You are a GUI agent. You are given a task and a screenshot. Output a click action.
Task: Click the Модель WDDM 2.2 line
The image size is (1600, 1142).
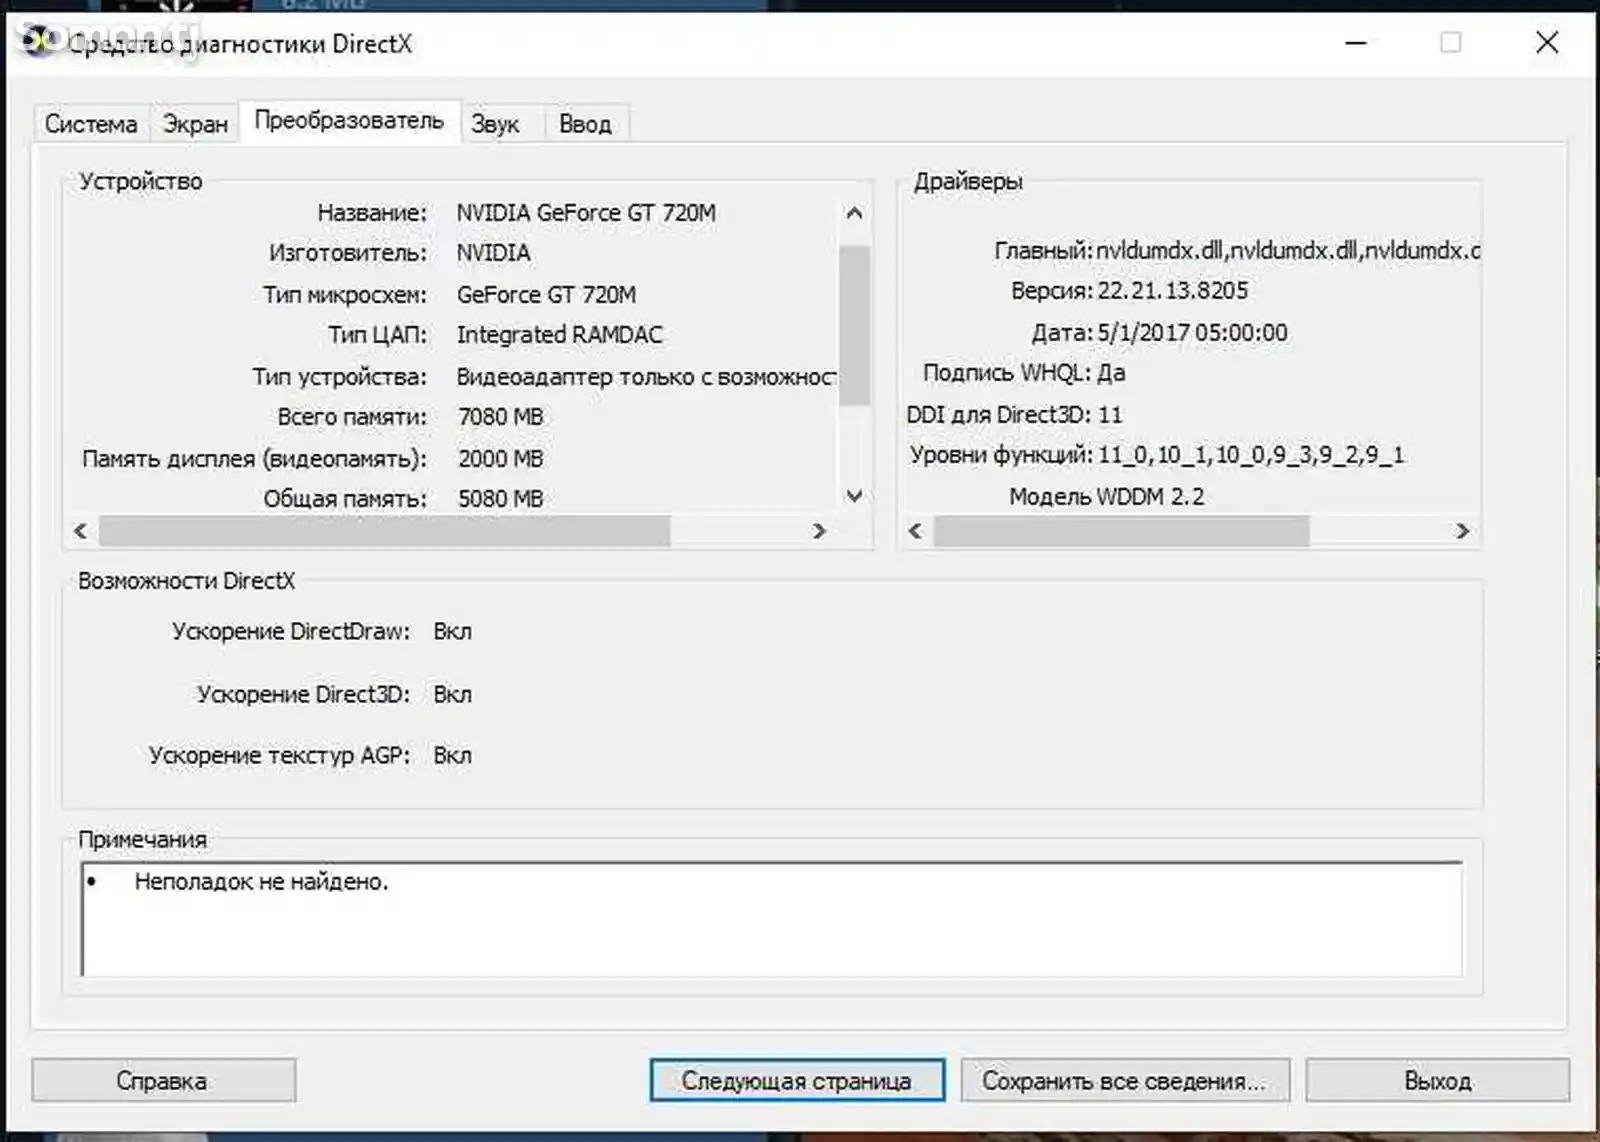click(x=1106, y=497)
